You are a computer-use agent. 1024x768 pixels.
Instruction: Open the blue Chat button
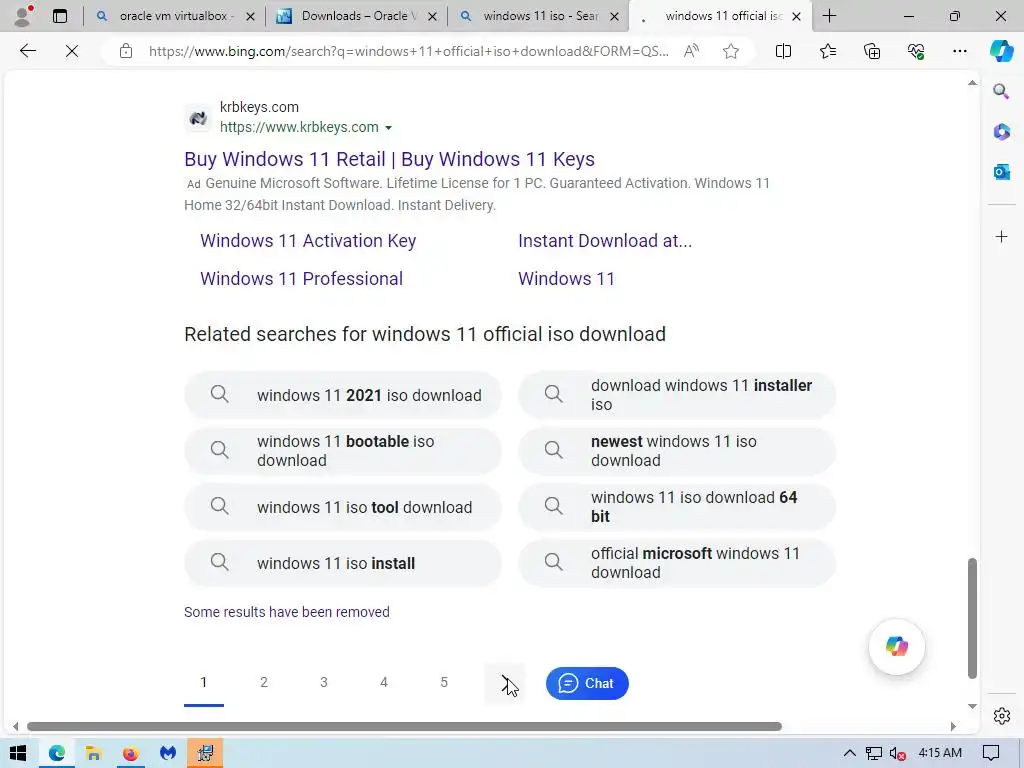(x=587, y=683)
